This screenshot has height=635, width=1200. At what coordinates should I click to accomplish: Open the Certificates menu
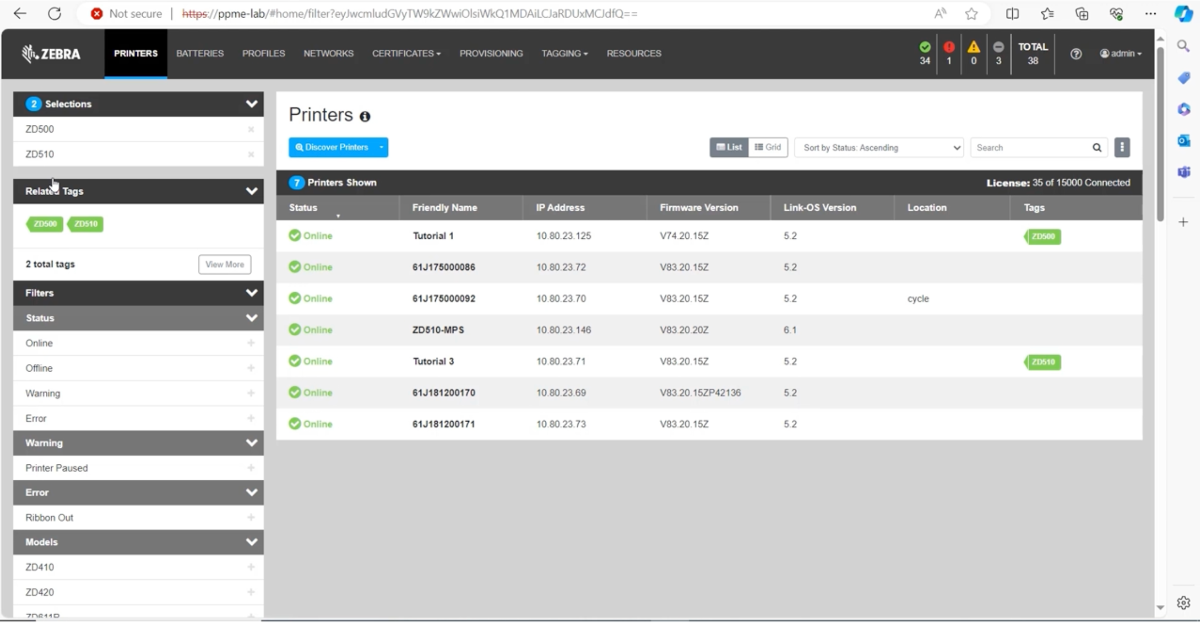406,54
